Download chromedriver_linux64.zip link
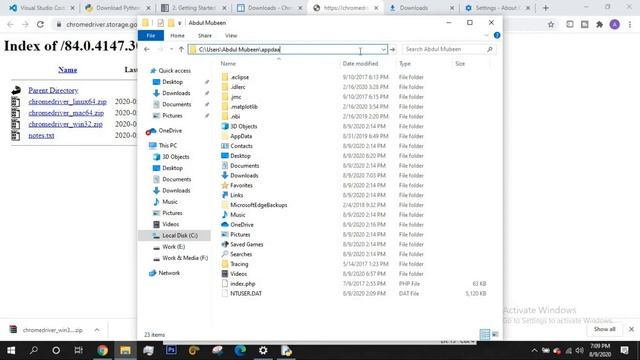640x360 pixels. pyautogui.click(x=67, y=102)
